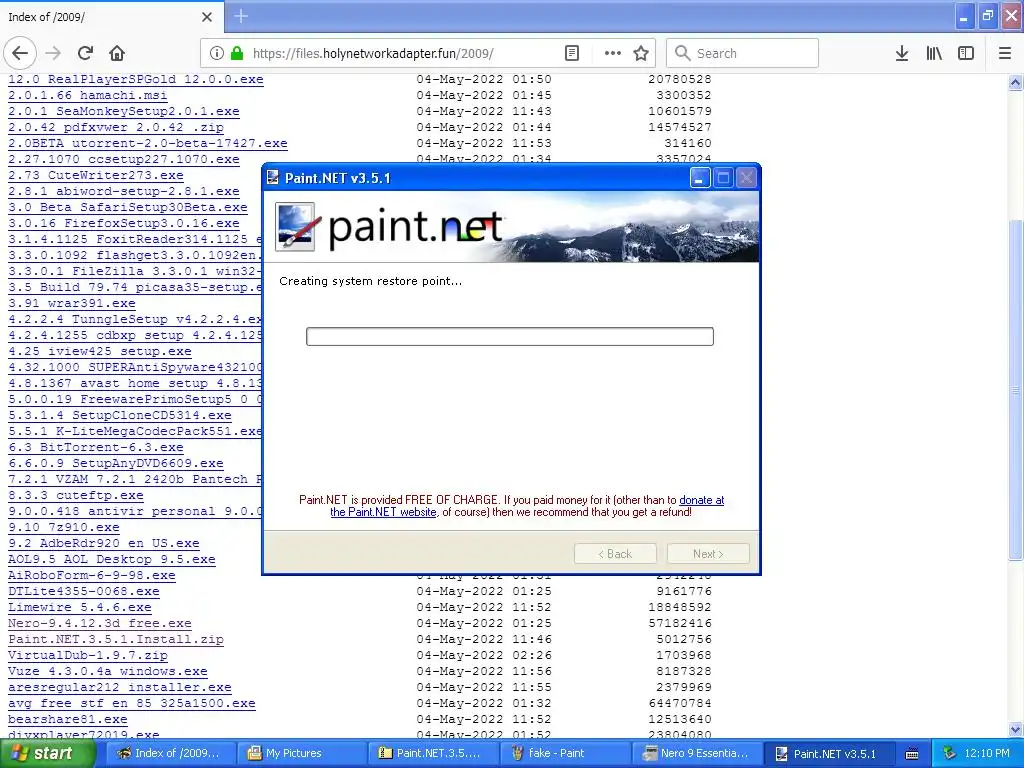Download CuteWriter273.exe
This screenshot has width=1024, height=768.
[x=96, y=176]
